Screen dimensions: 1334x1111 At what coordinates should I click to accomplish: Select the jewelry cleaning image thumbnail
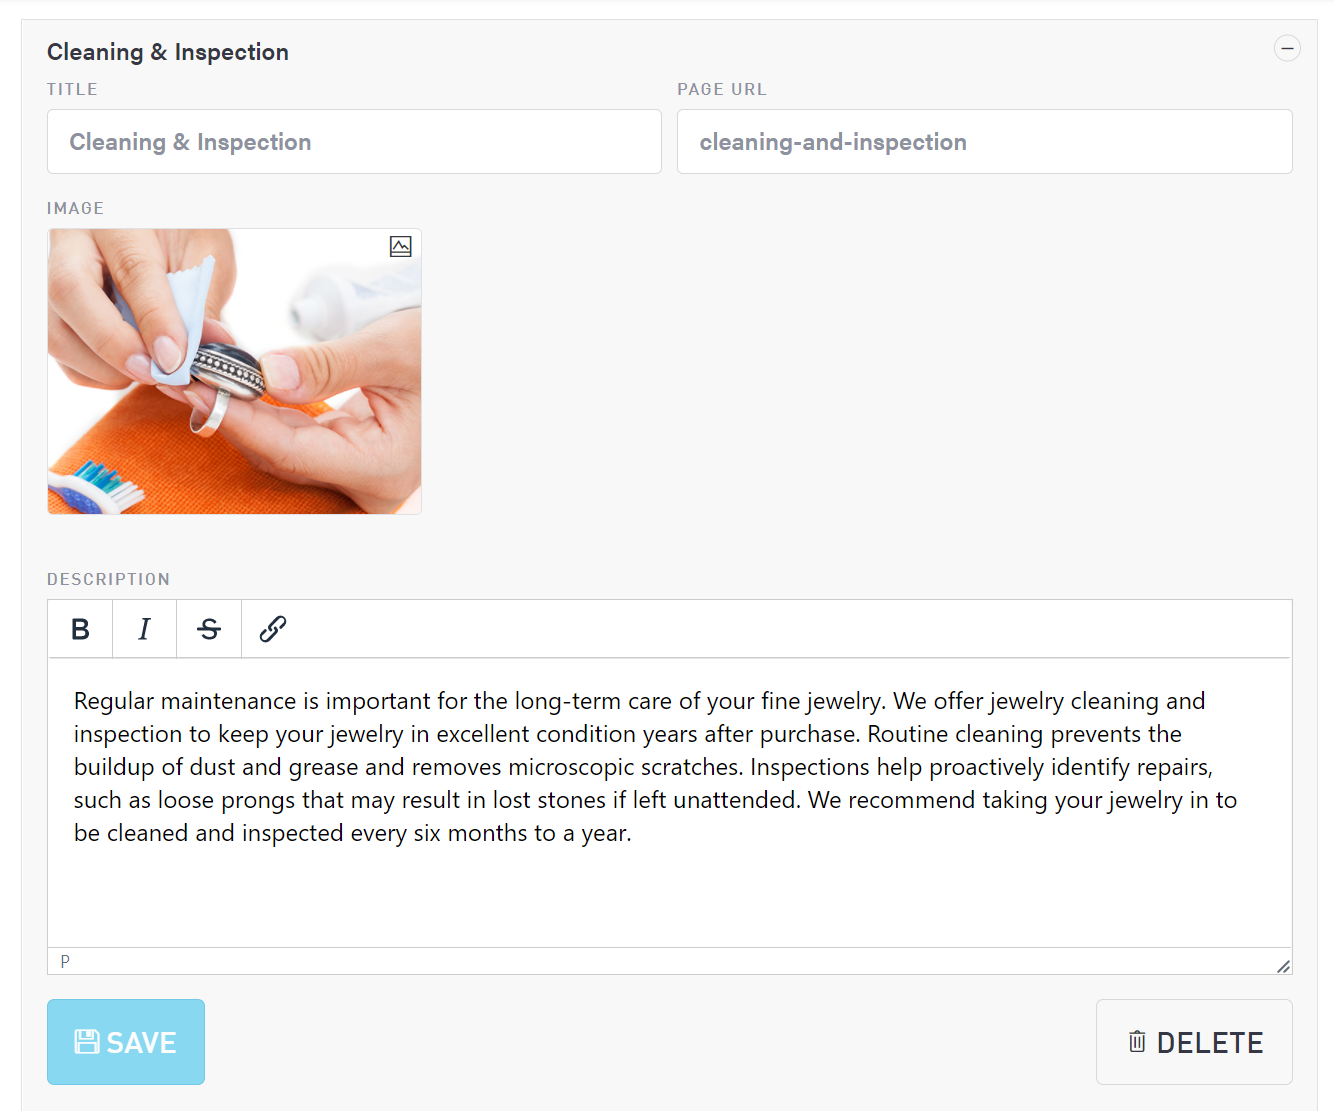[234, 371]
